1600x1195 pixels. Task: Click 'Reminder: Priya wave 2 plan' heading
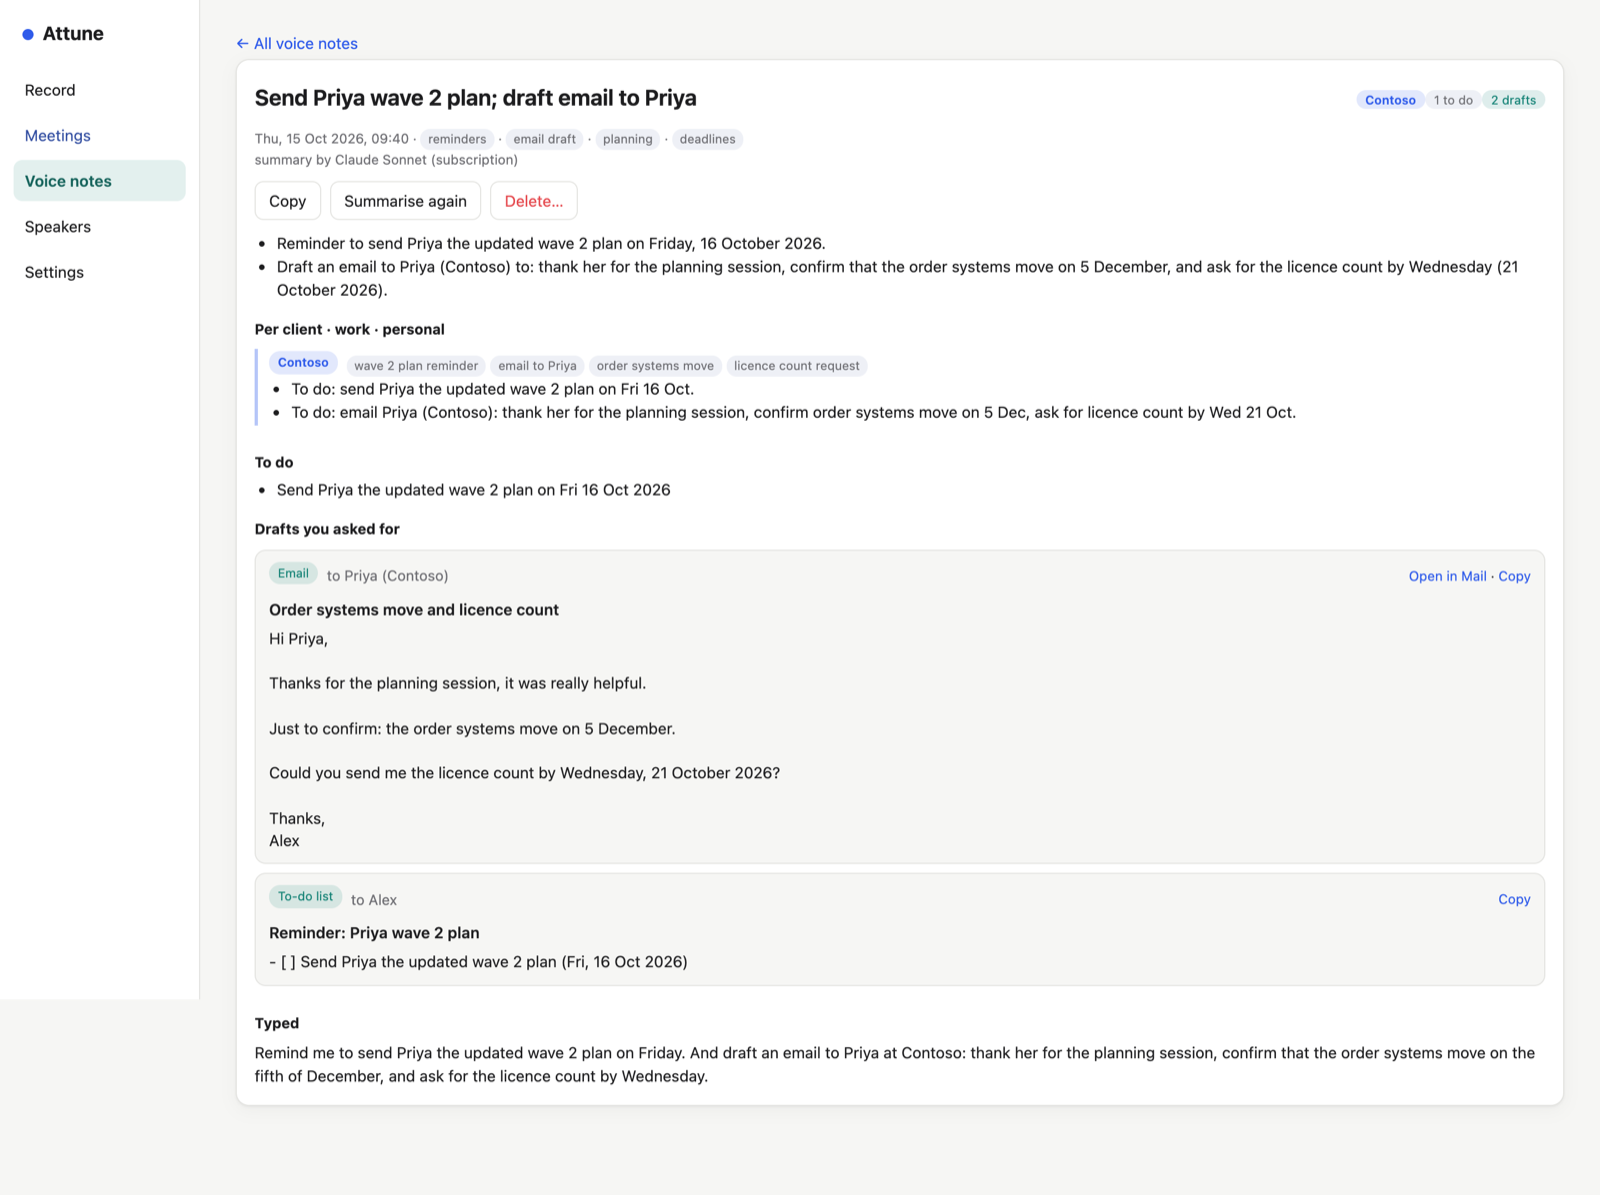[374, 933]
